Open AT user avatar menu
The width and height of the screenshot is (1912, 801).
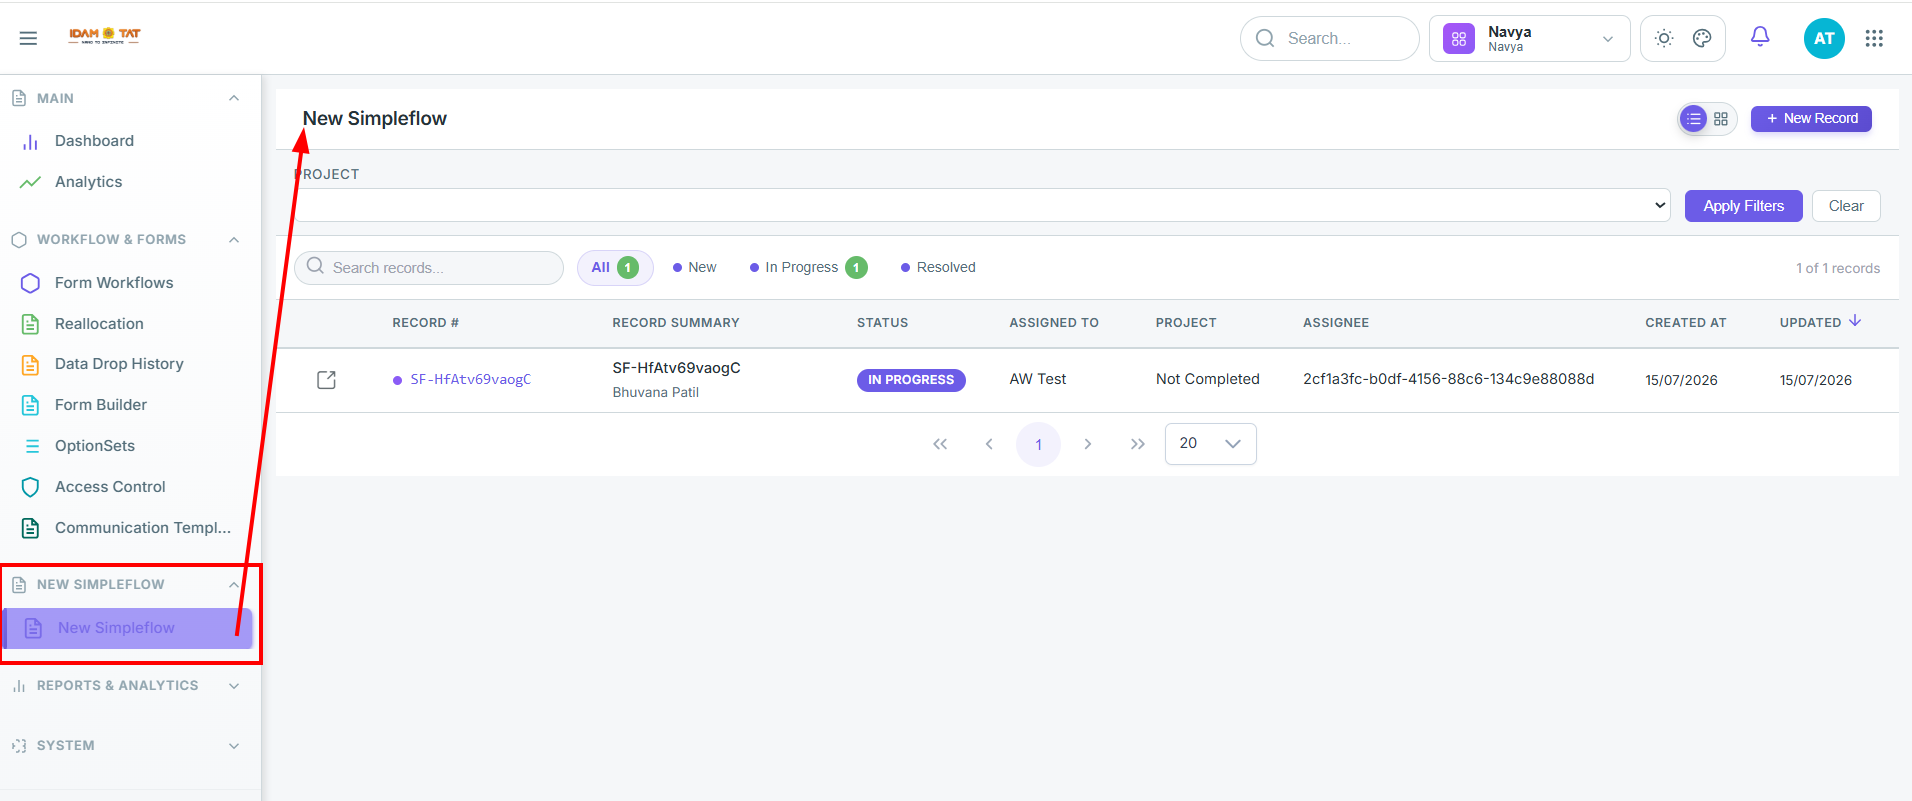tap(1824, 38)
